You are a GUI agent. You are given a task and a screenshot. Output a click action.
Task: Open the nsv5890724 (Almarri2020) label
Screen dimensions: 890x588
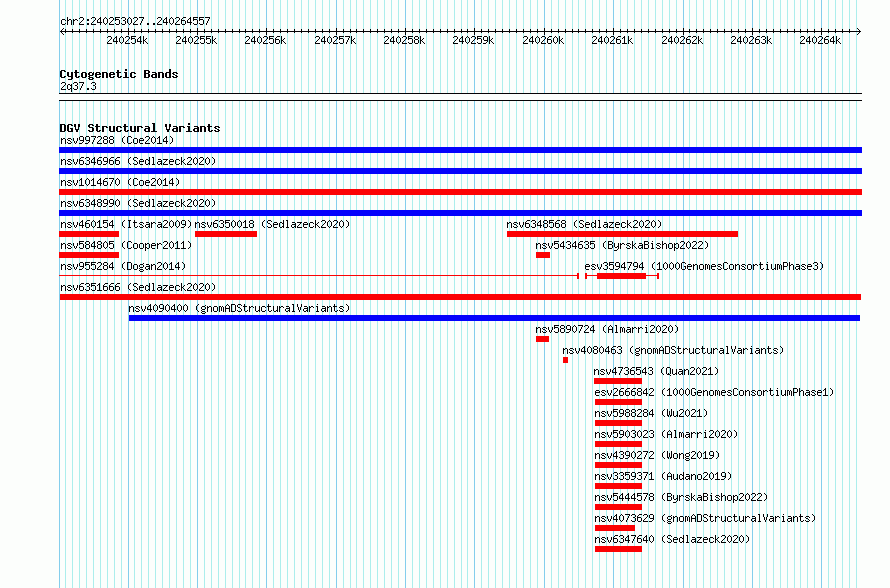point(607,329)
